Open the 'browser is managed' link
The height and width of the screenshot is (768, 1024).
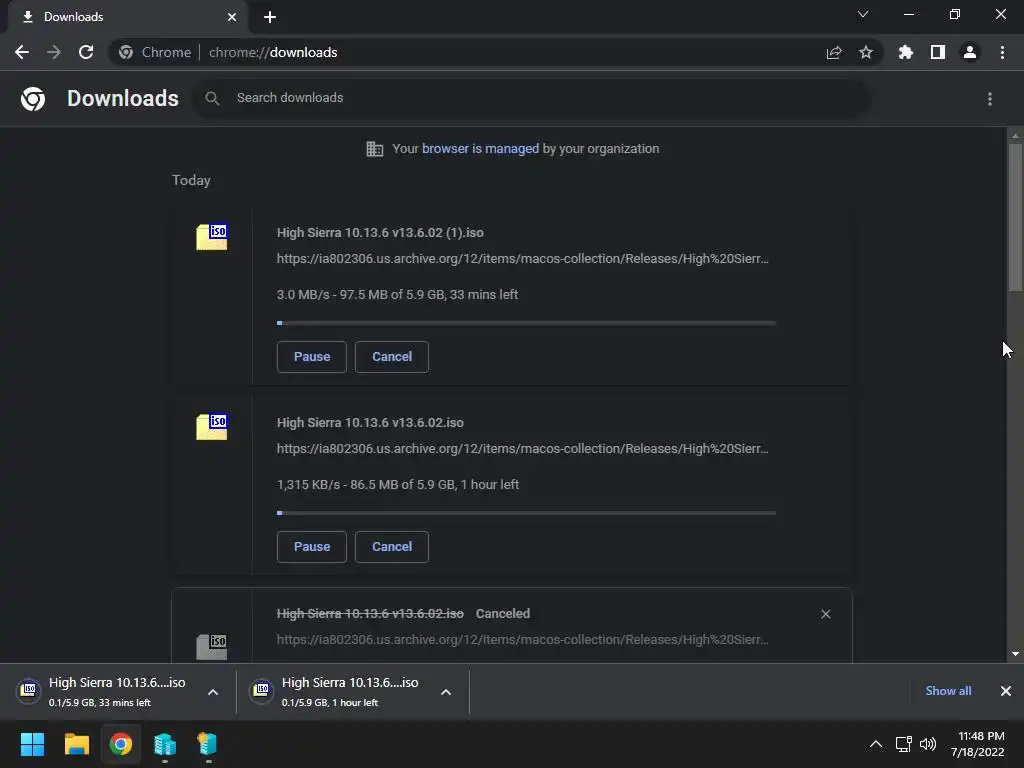point(481,148)
